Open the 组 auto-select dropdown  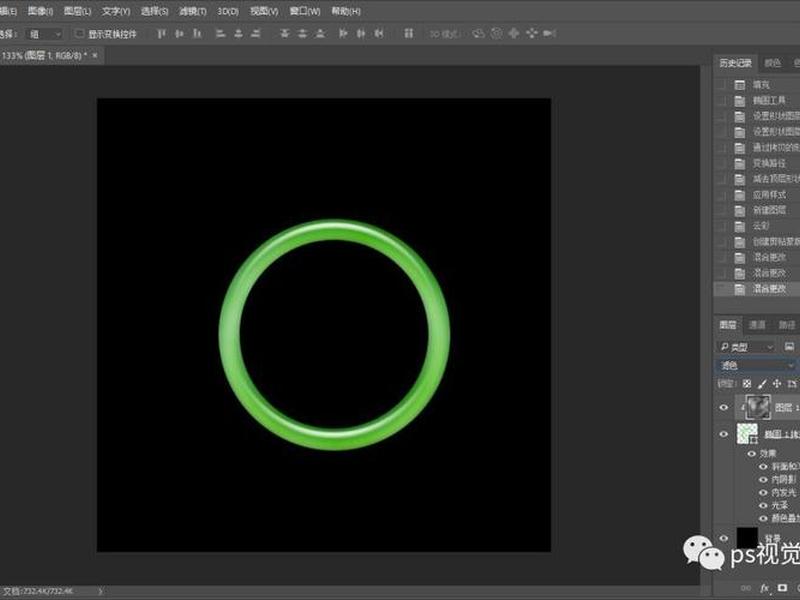(x=45, y=34)
